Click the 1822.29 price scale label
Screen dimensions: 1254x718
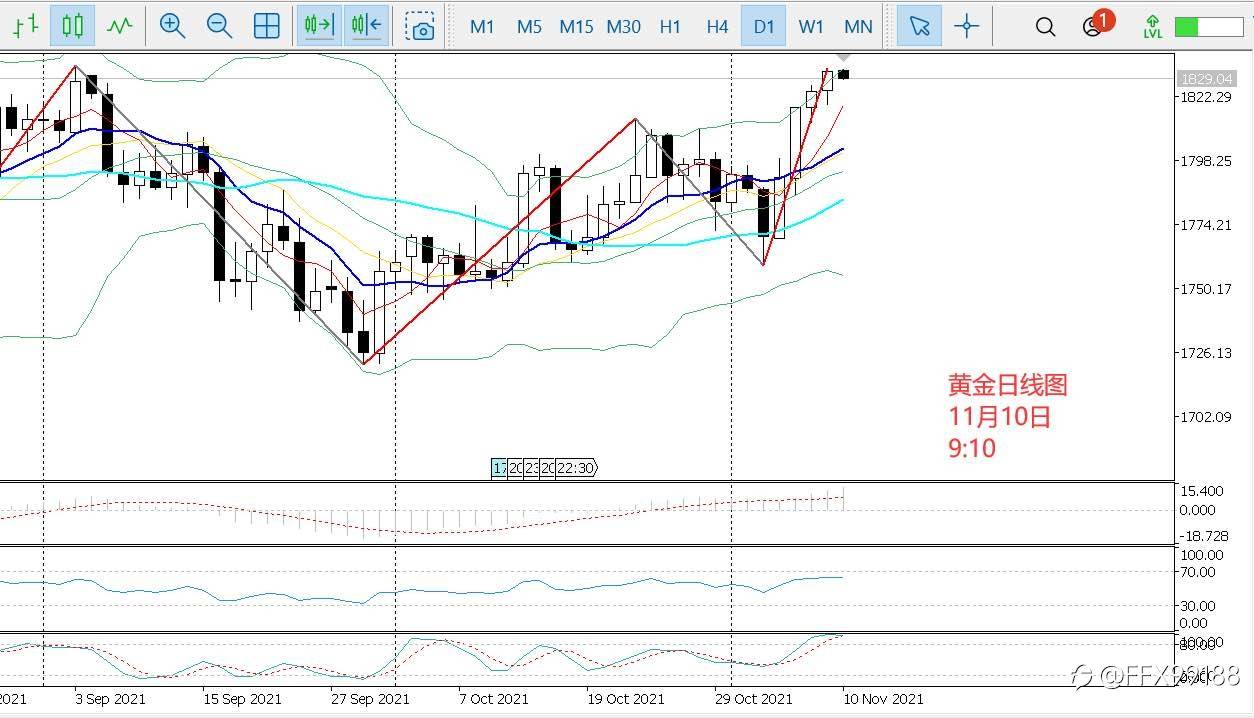click(x=1205, y=97)
